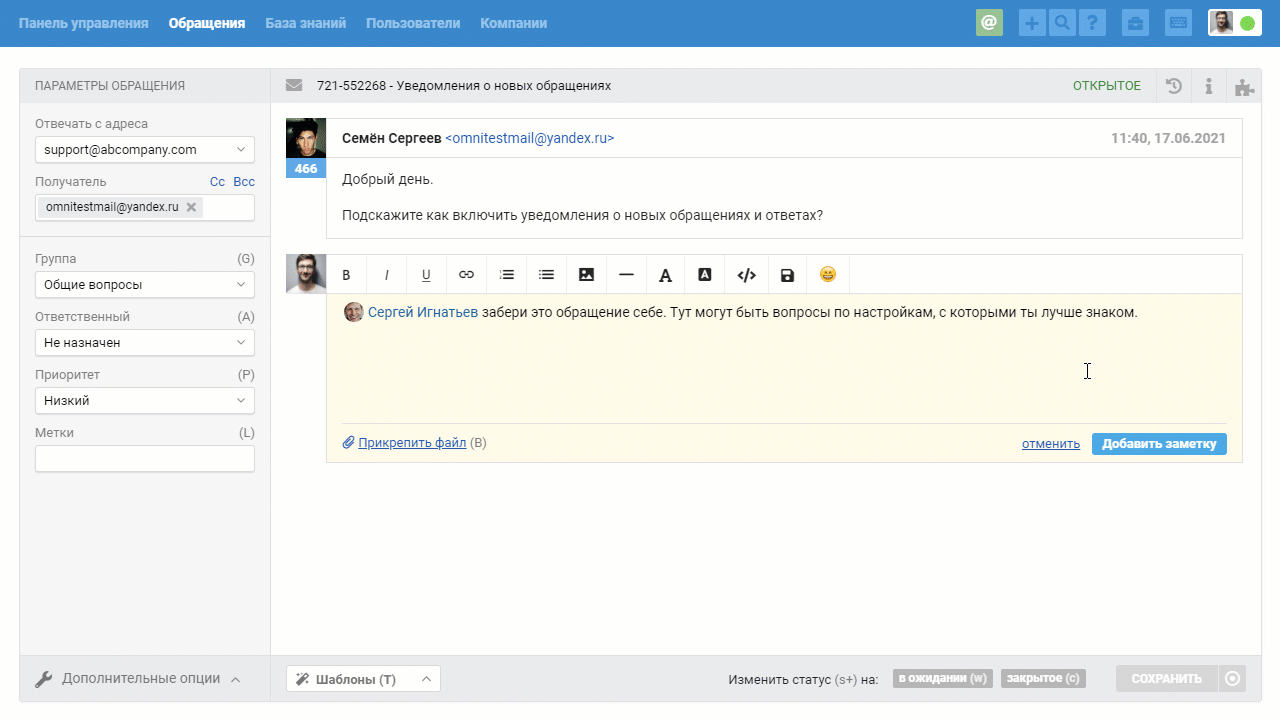Click the 'ОТКРЫТОЕ' status label

point(1107,86)
